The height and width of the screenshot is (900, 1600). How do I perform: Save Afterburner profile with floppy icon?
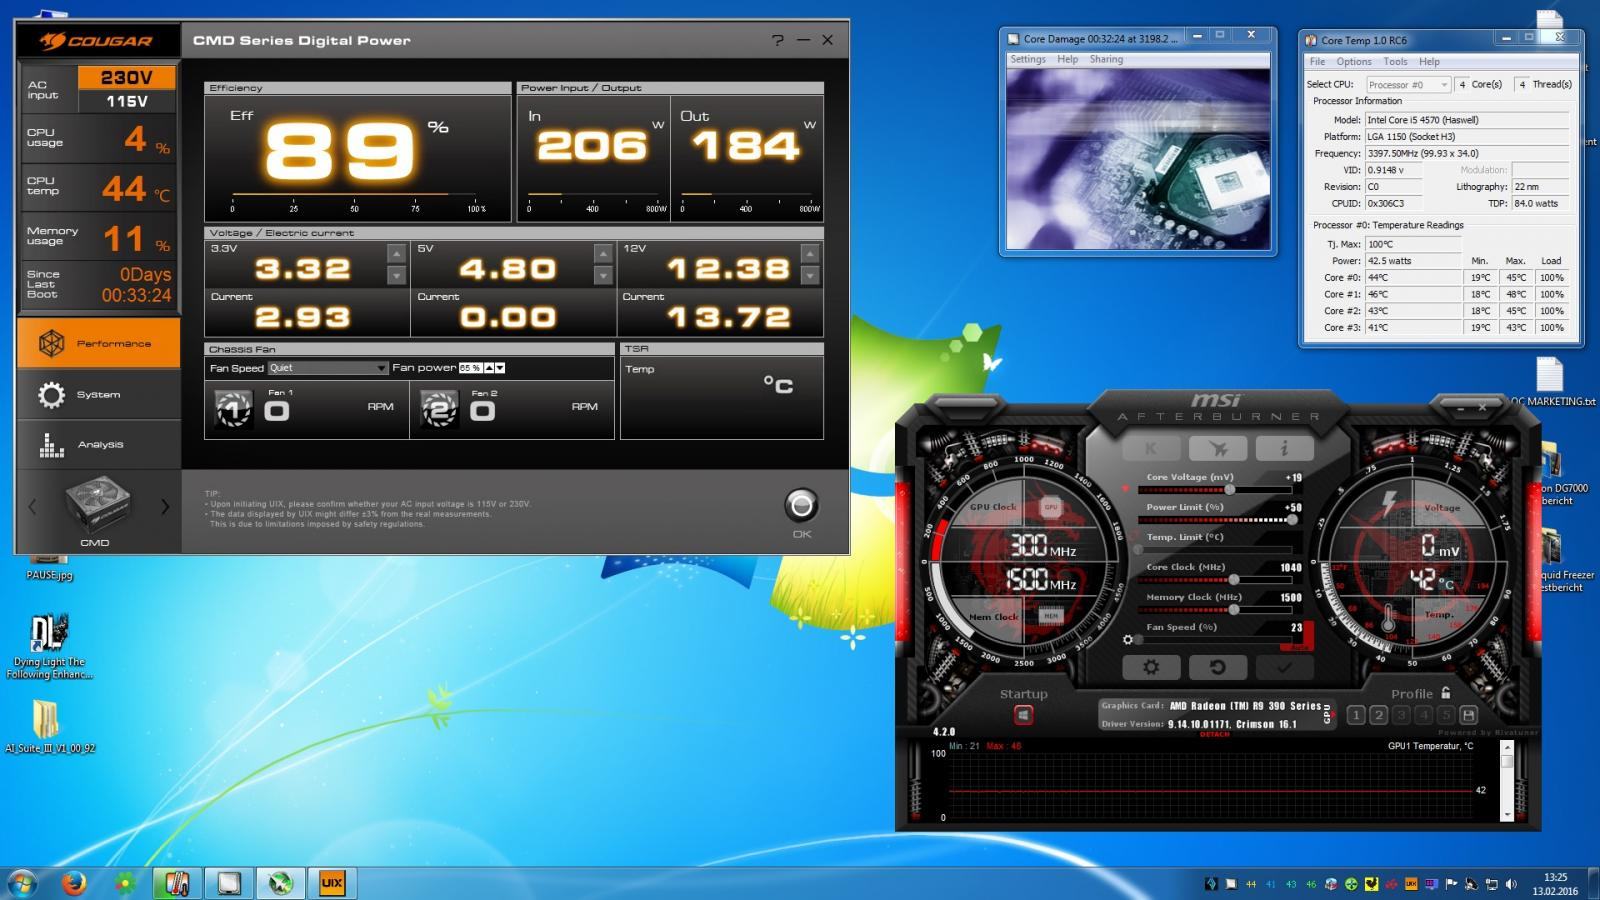(1468, 715)
